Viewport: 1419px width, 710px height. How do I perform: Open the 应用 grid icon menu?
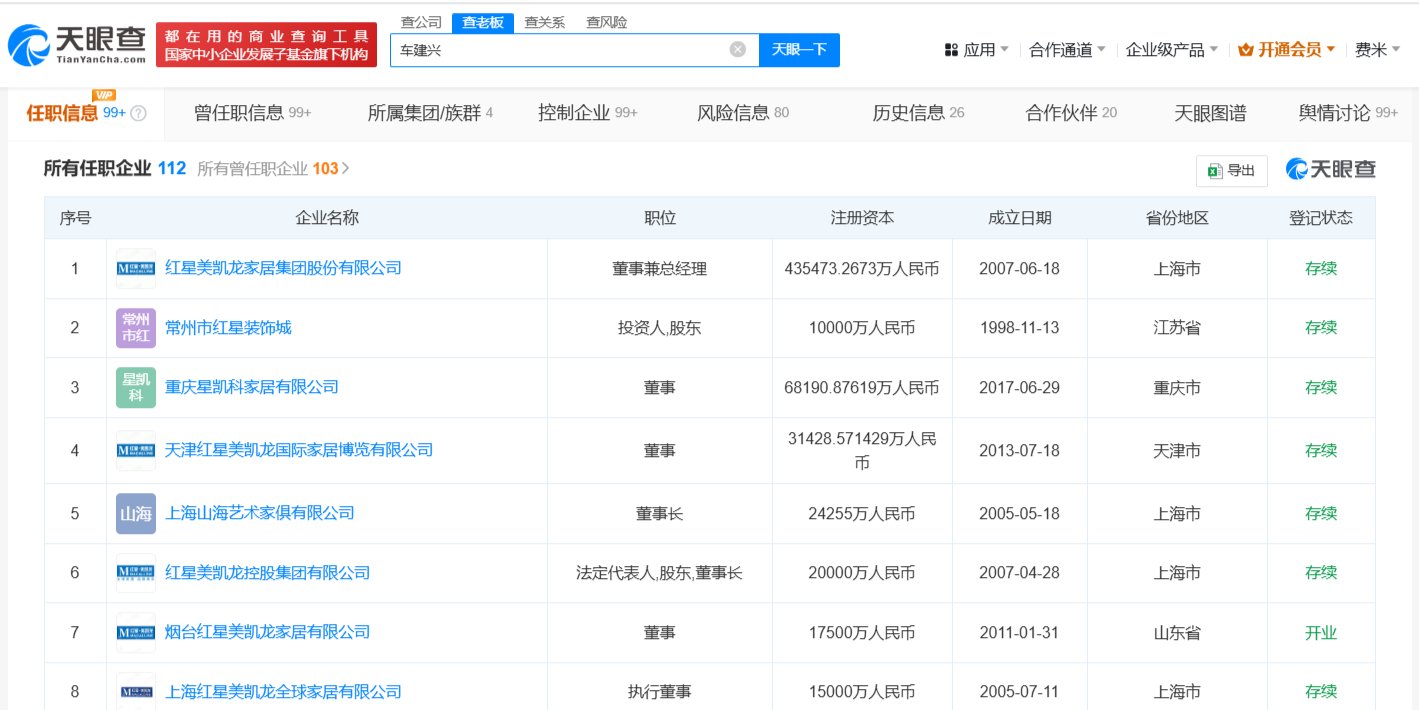(x=951, y=49)
